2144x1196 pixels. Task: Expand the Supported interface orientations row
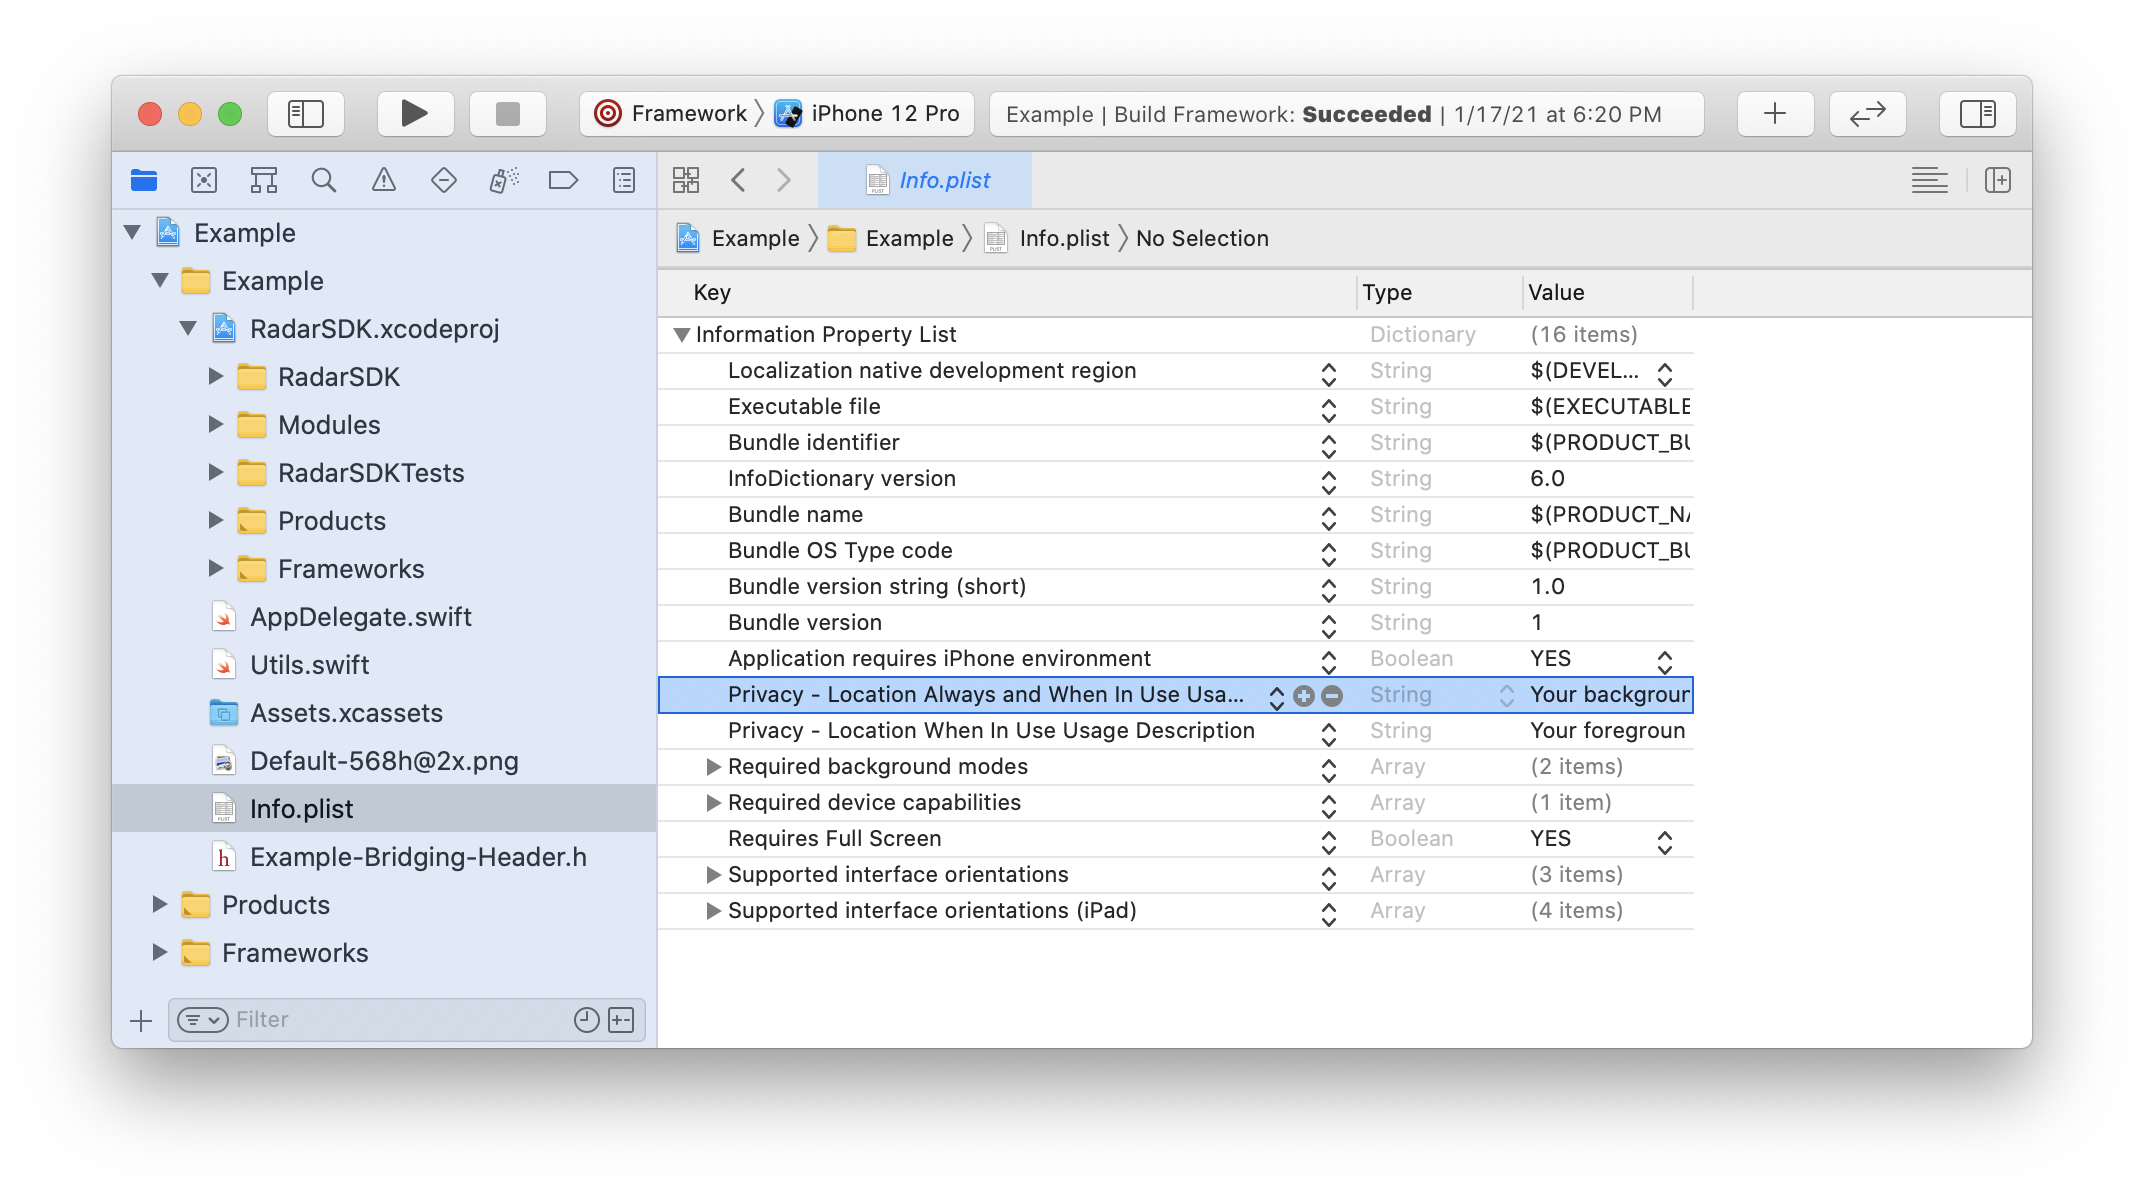(x=714, y=874)
